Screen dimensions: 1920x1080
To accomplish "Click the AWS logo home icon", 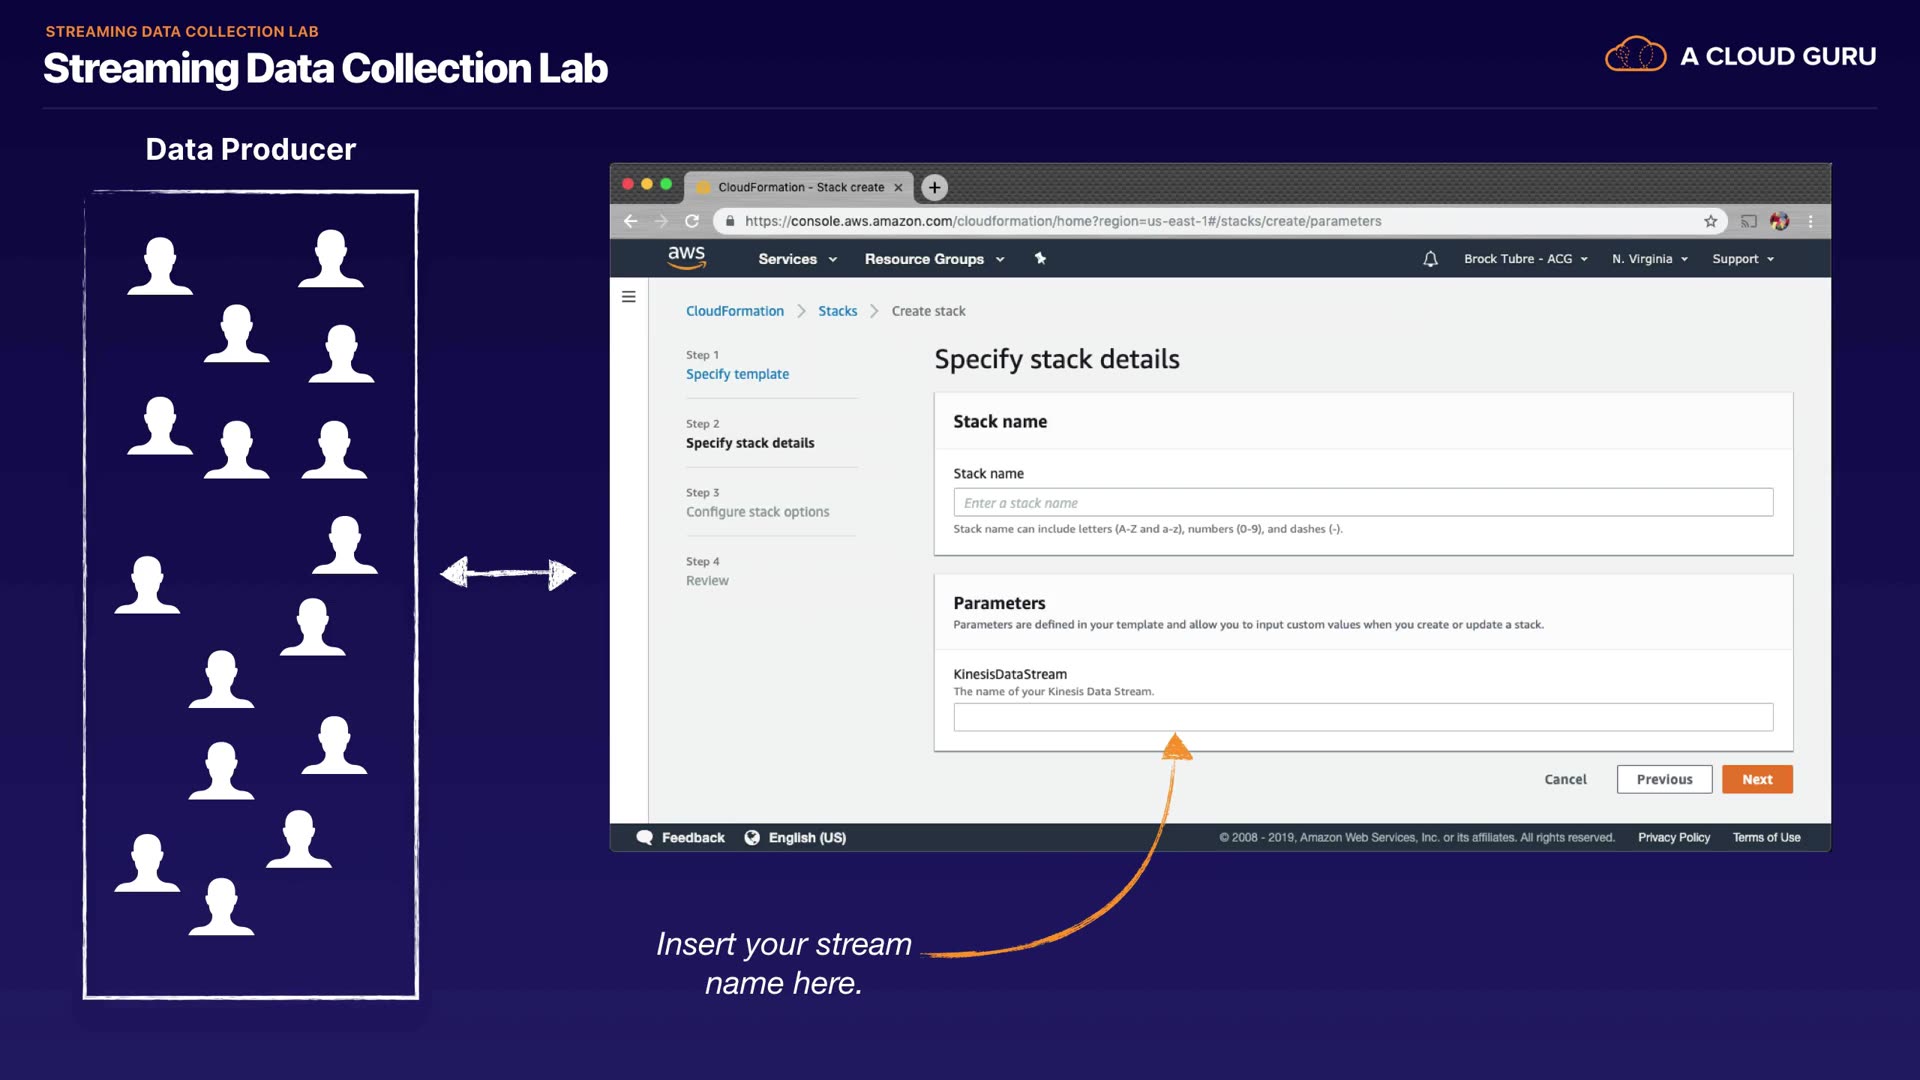I will click(x=686, y=258).
